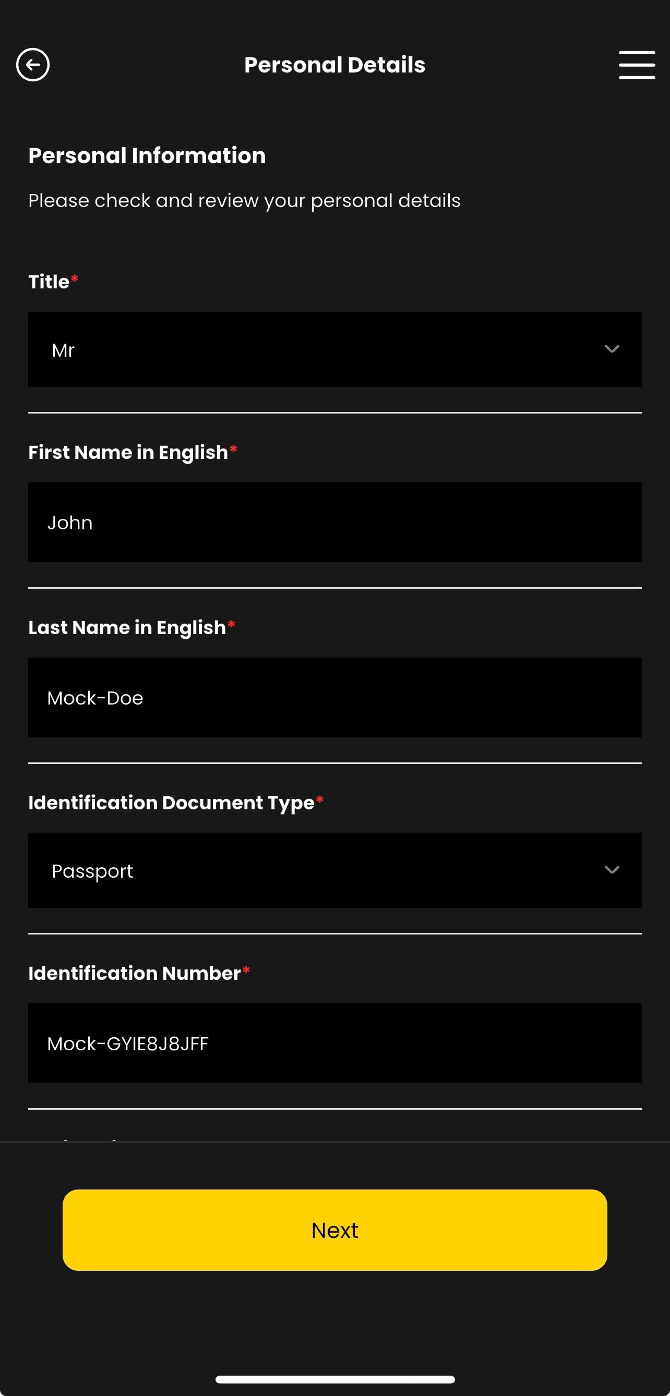670x1396 pixels.
Task: Focus the First Name field containing John
Action: pyautogui.click(x=334, y=522)
